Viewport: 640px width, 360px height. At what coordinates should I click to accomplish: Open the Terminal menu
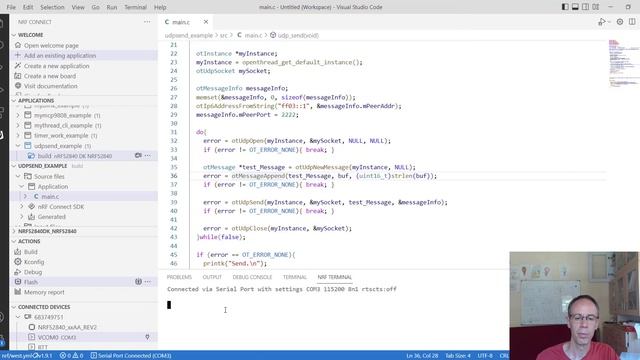tap(135, 7)
